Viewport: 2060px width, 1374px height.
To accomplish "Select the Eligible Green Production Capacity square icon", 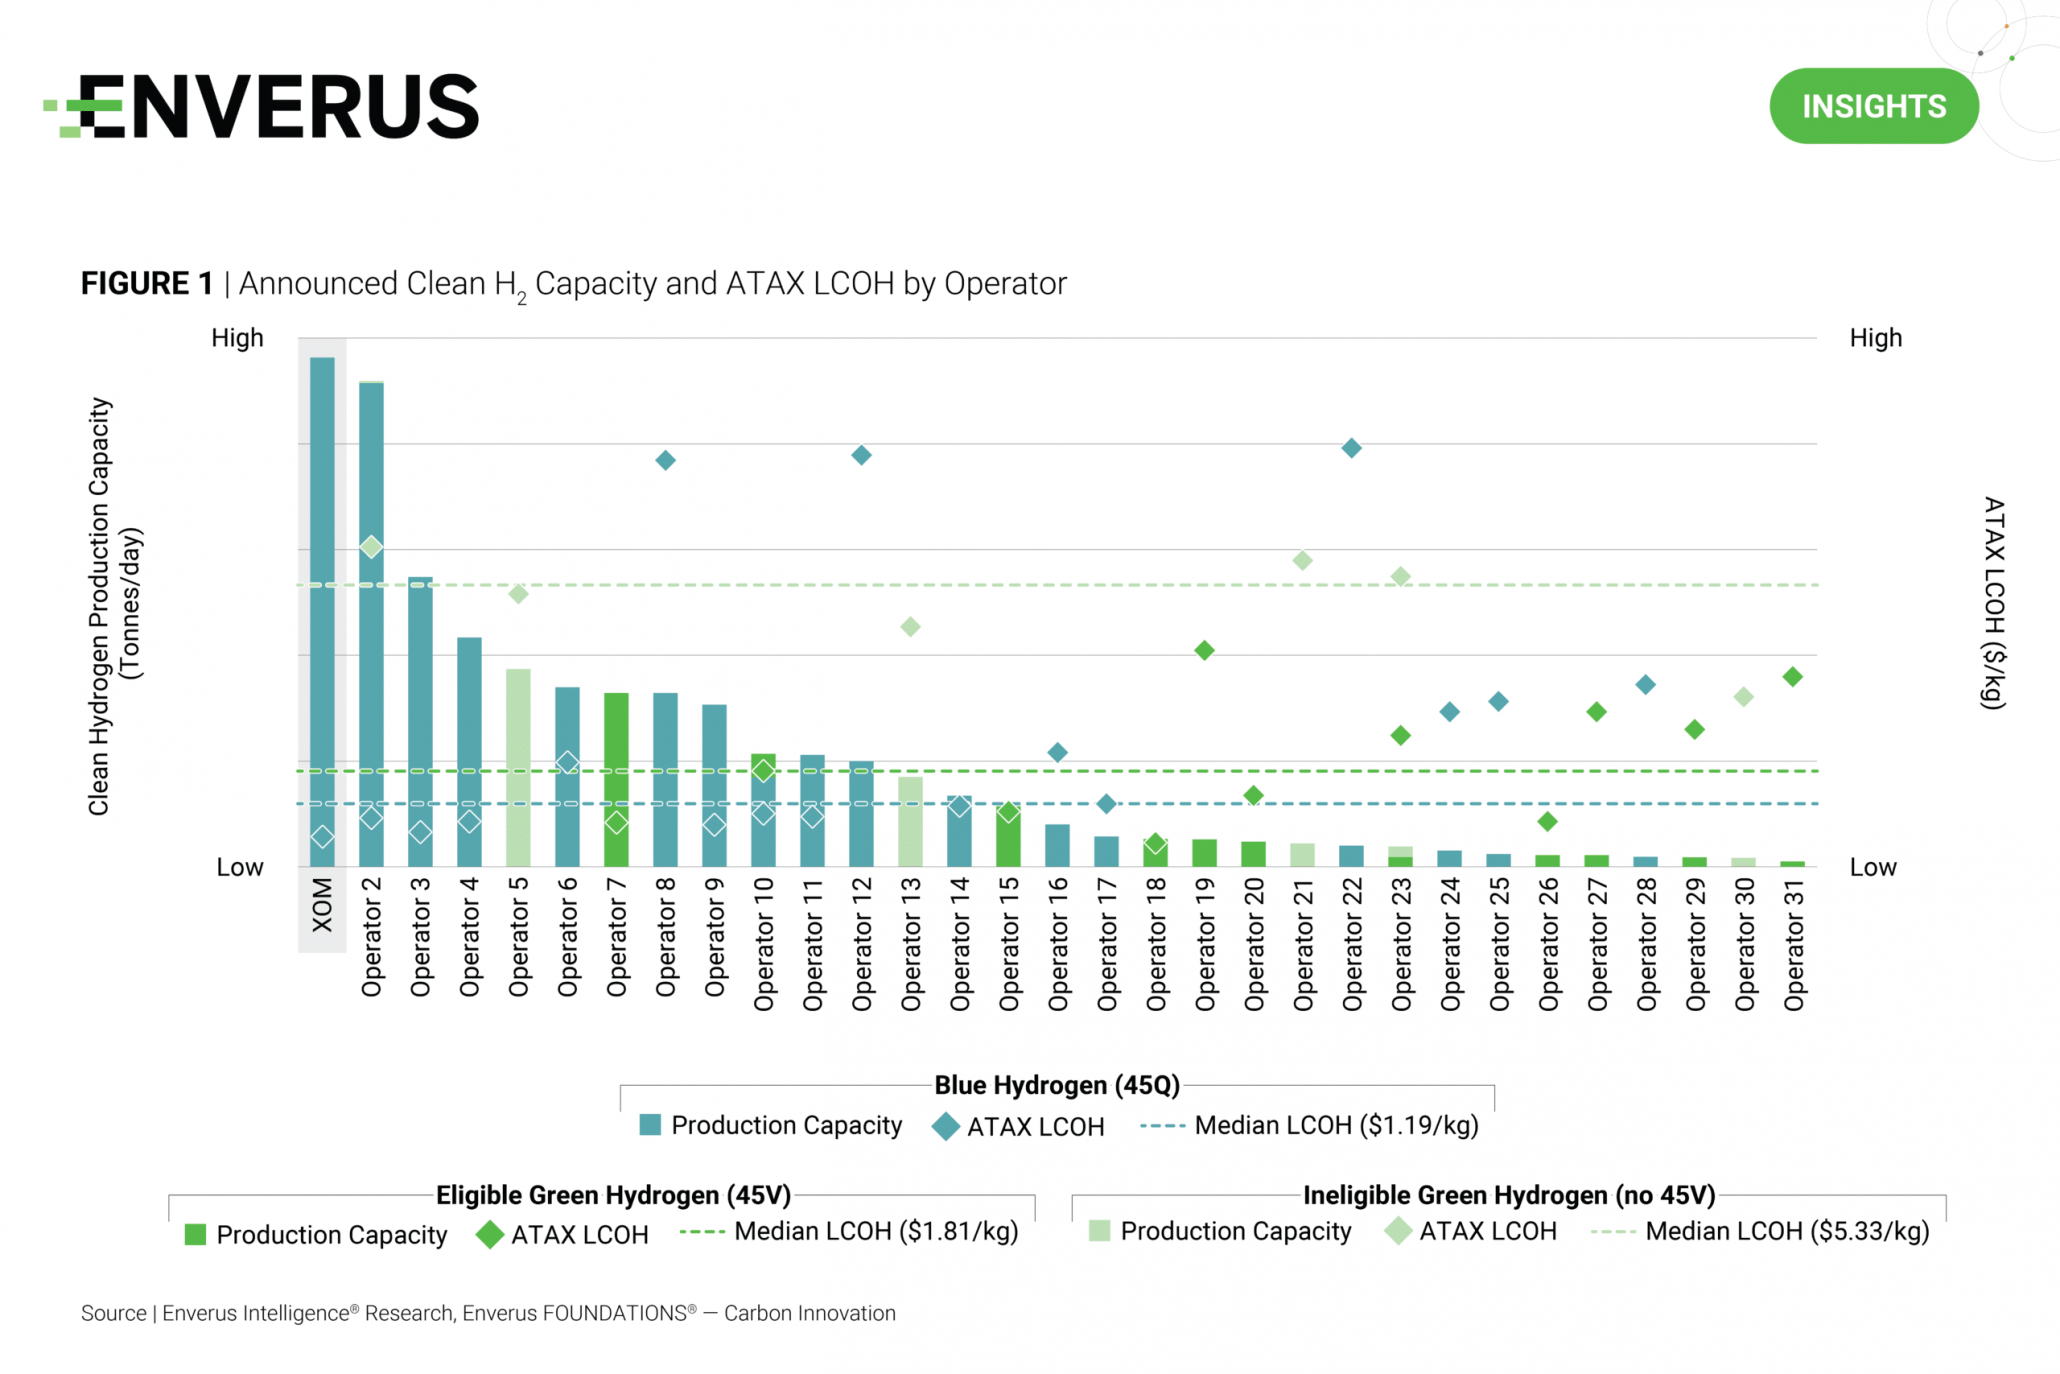I will tap(194, 1234).
